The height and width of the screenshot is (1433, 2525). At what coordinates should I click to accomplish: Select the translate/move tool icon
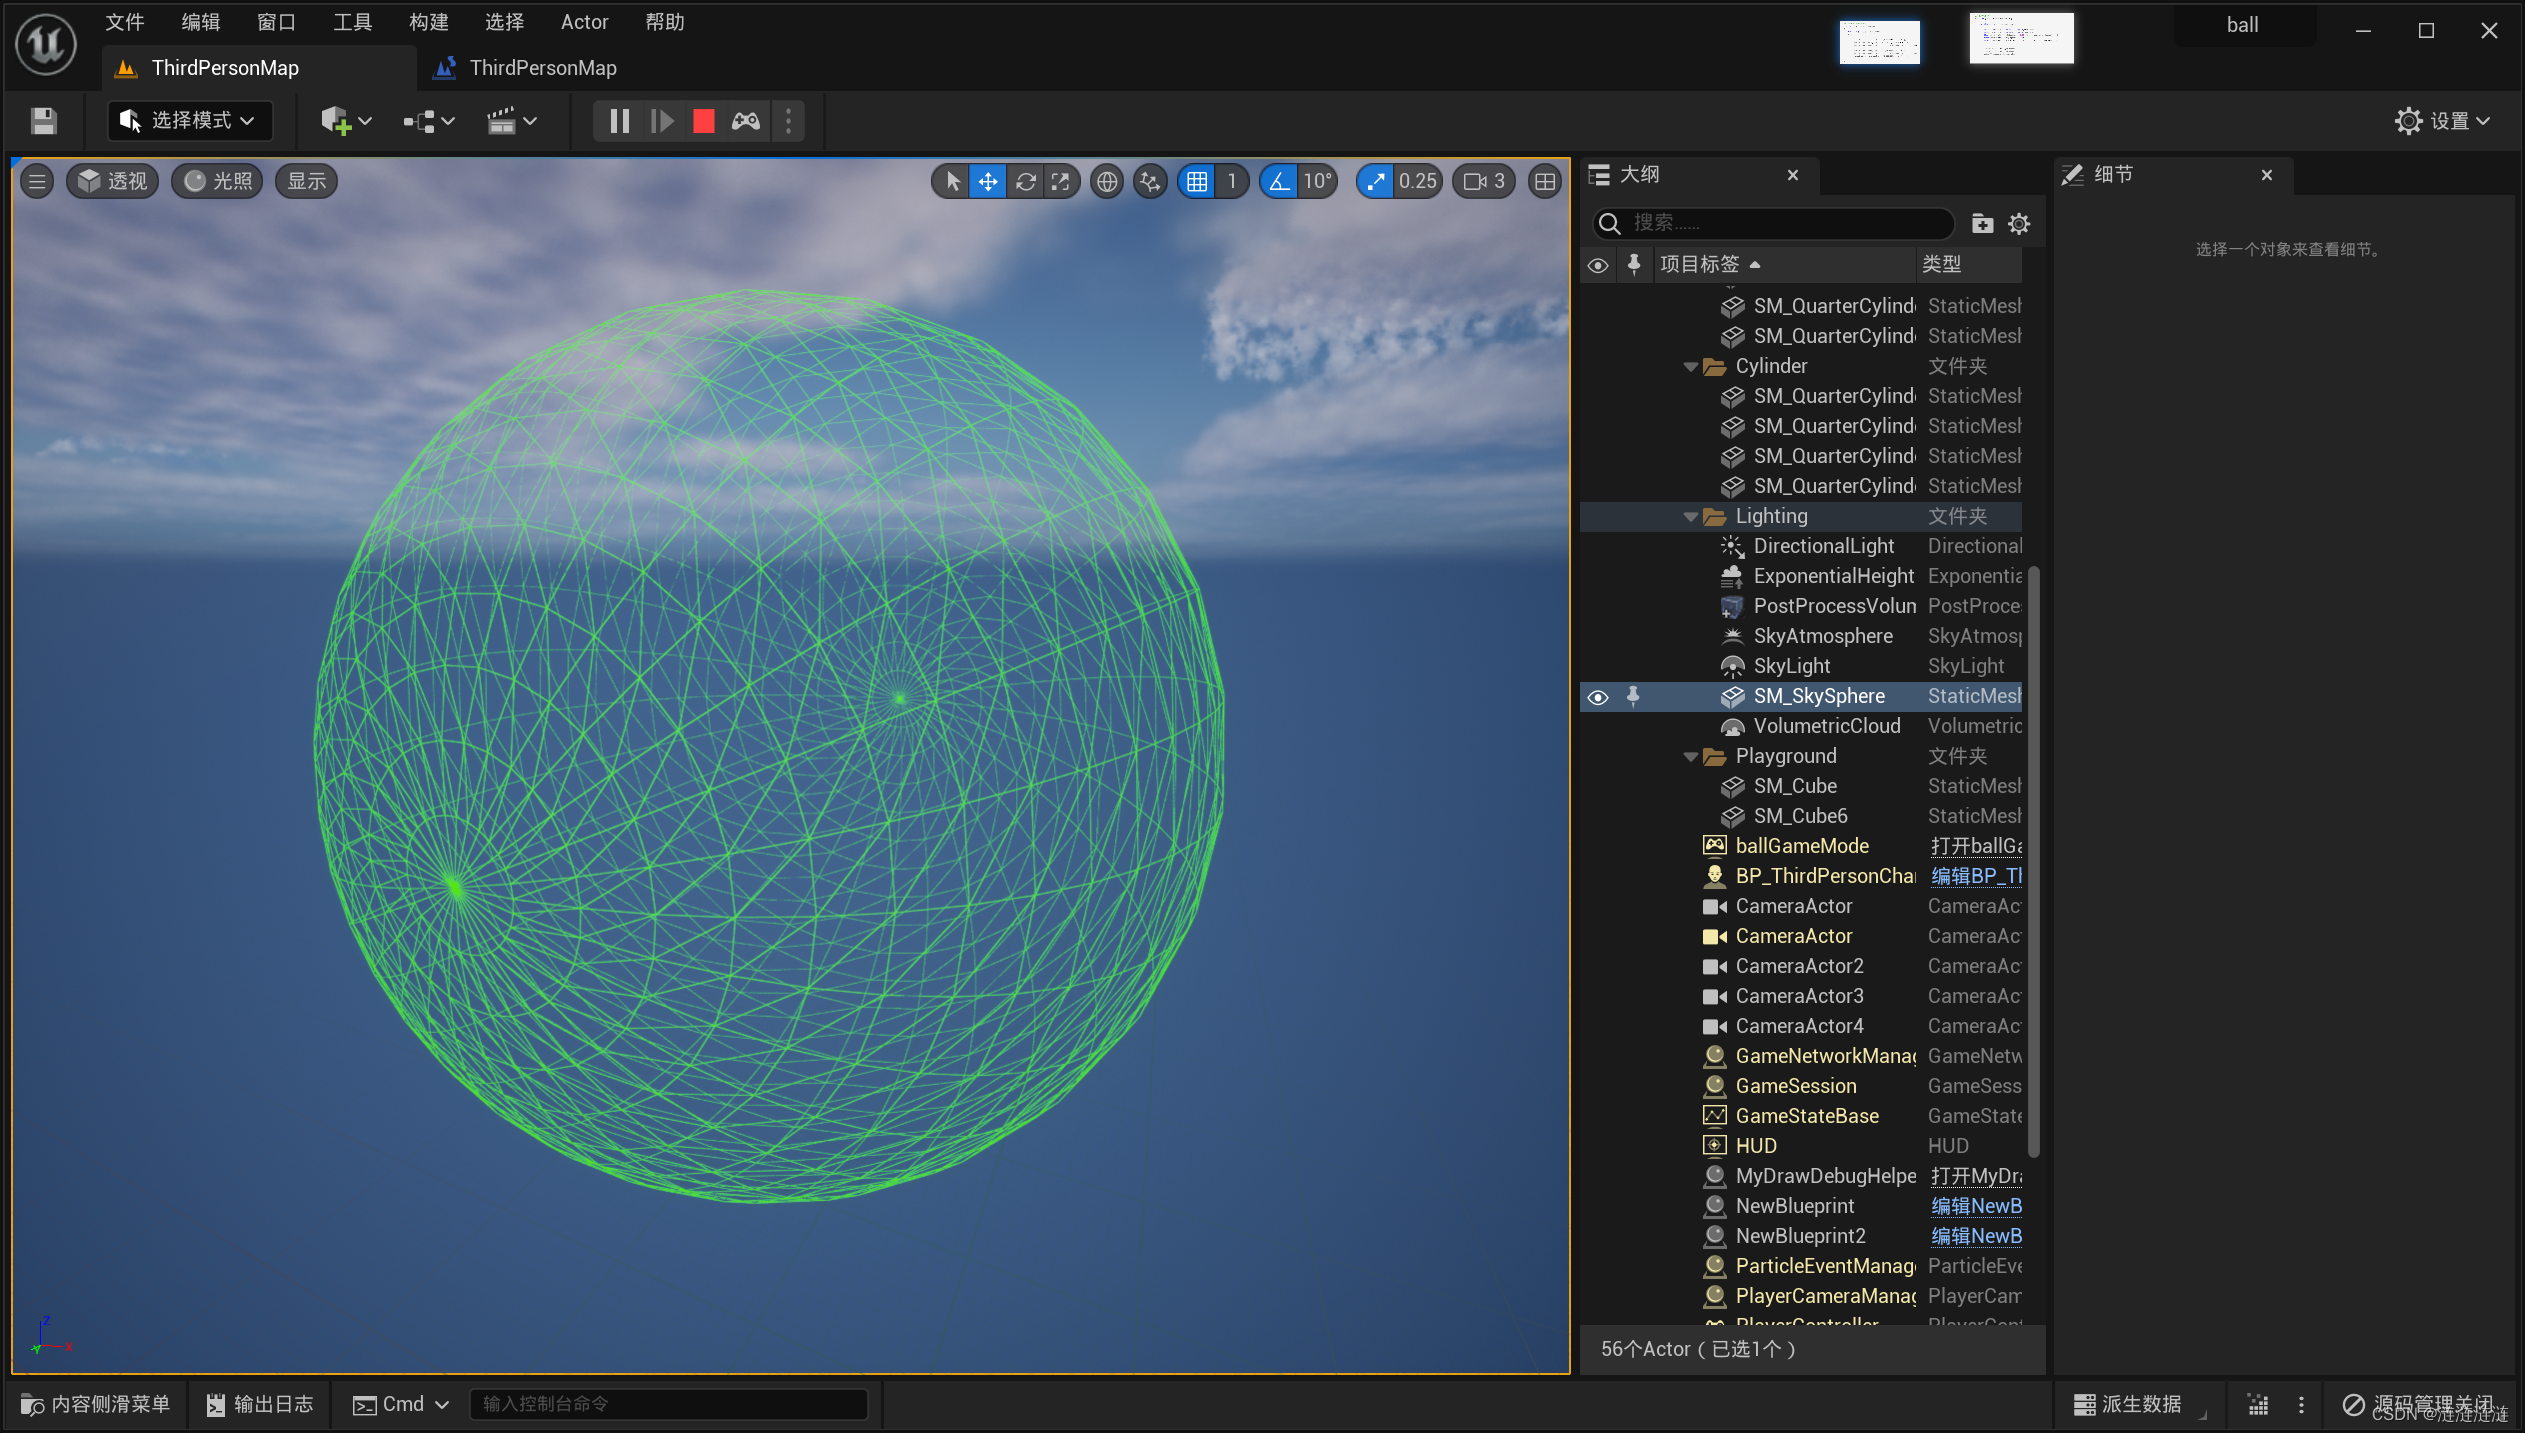[x=987, y=180]
